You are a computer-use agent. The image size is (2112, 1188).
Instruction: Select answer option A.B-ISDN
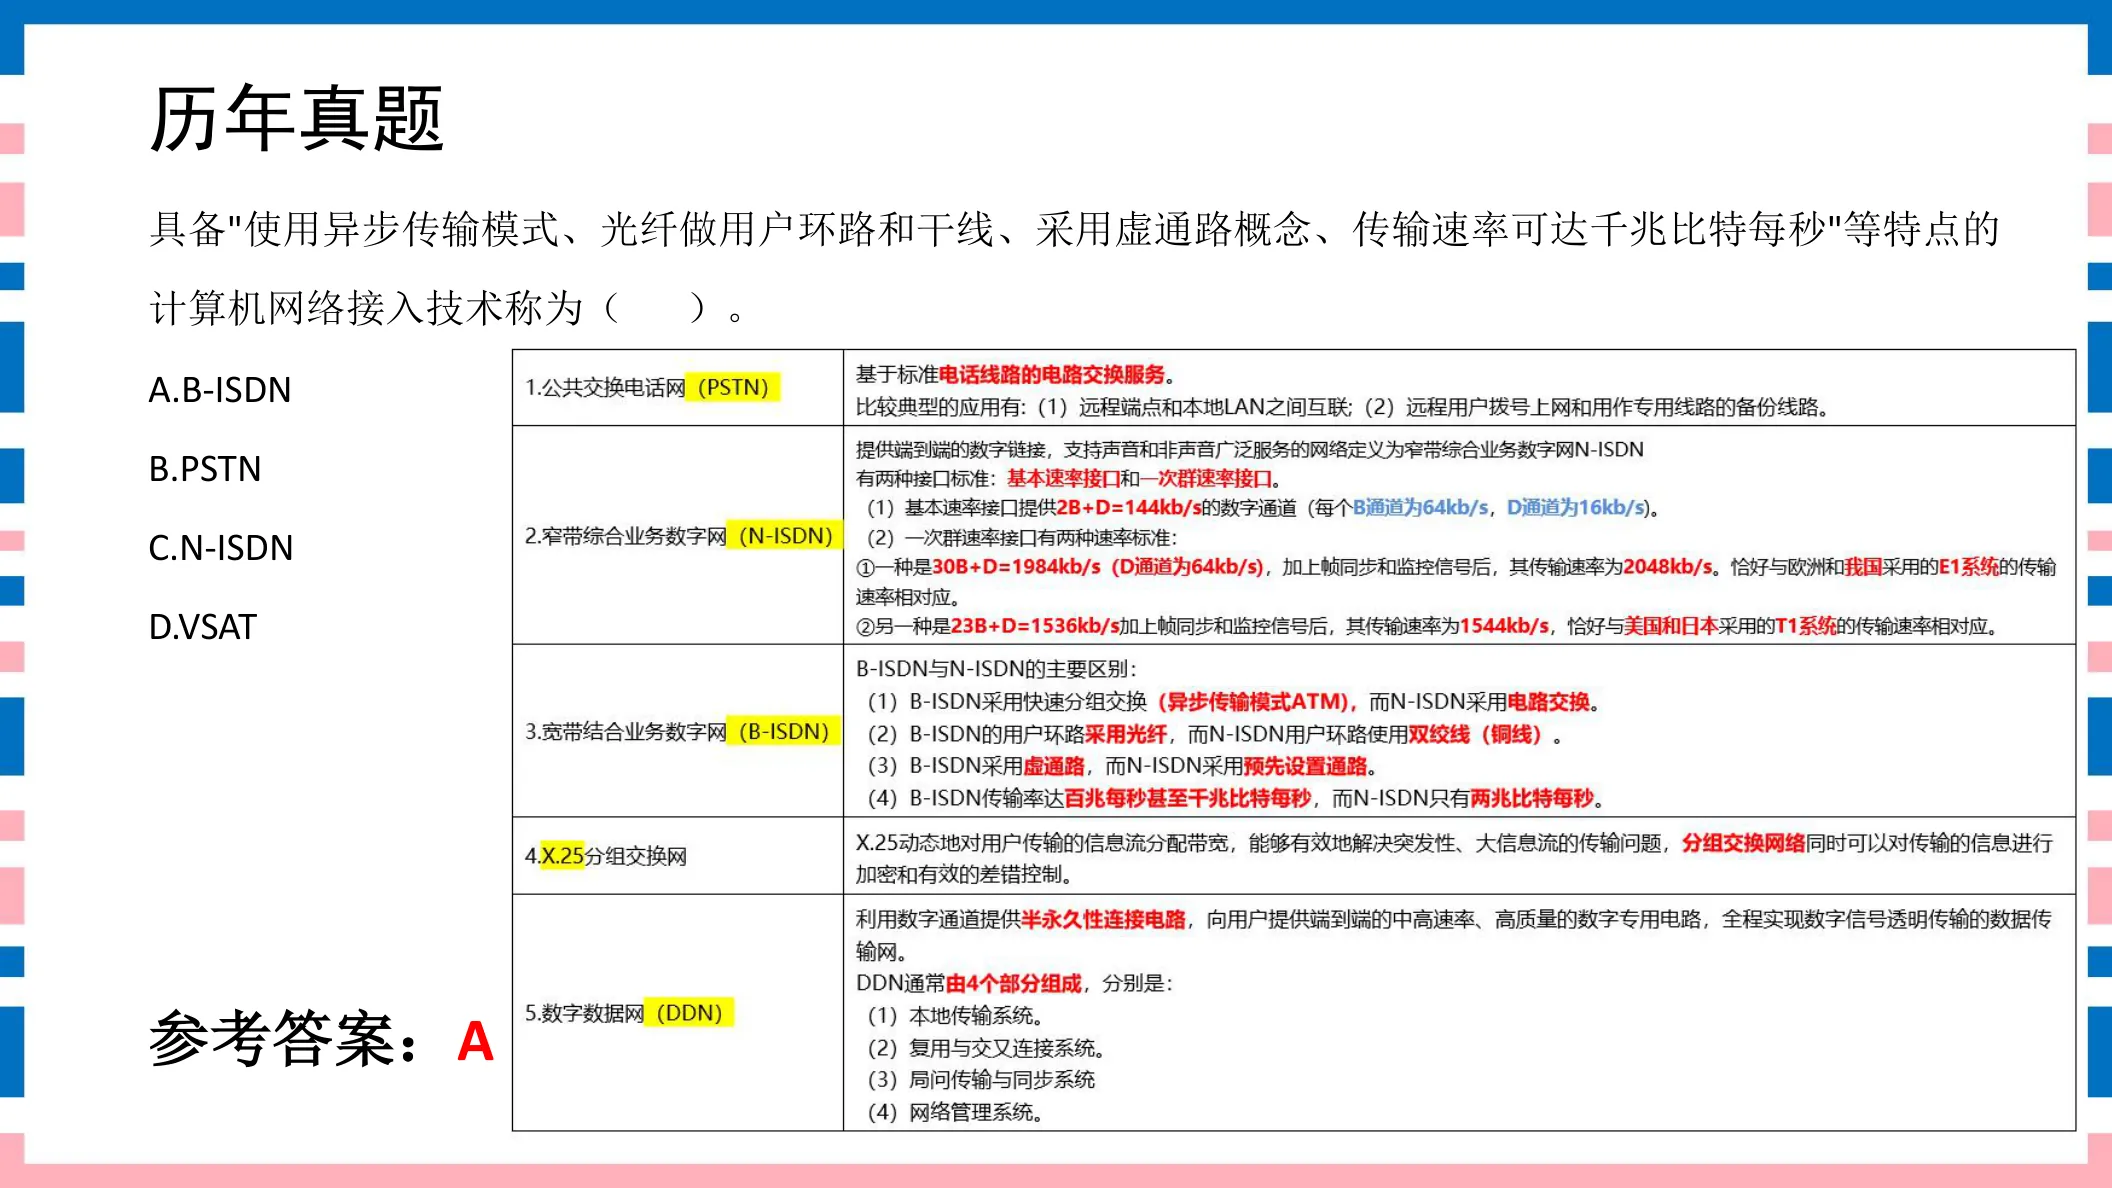click(220, 389)
